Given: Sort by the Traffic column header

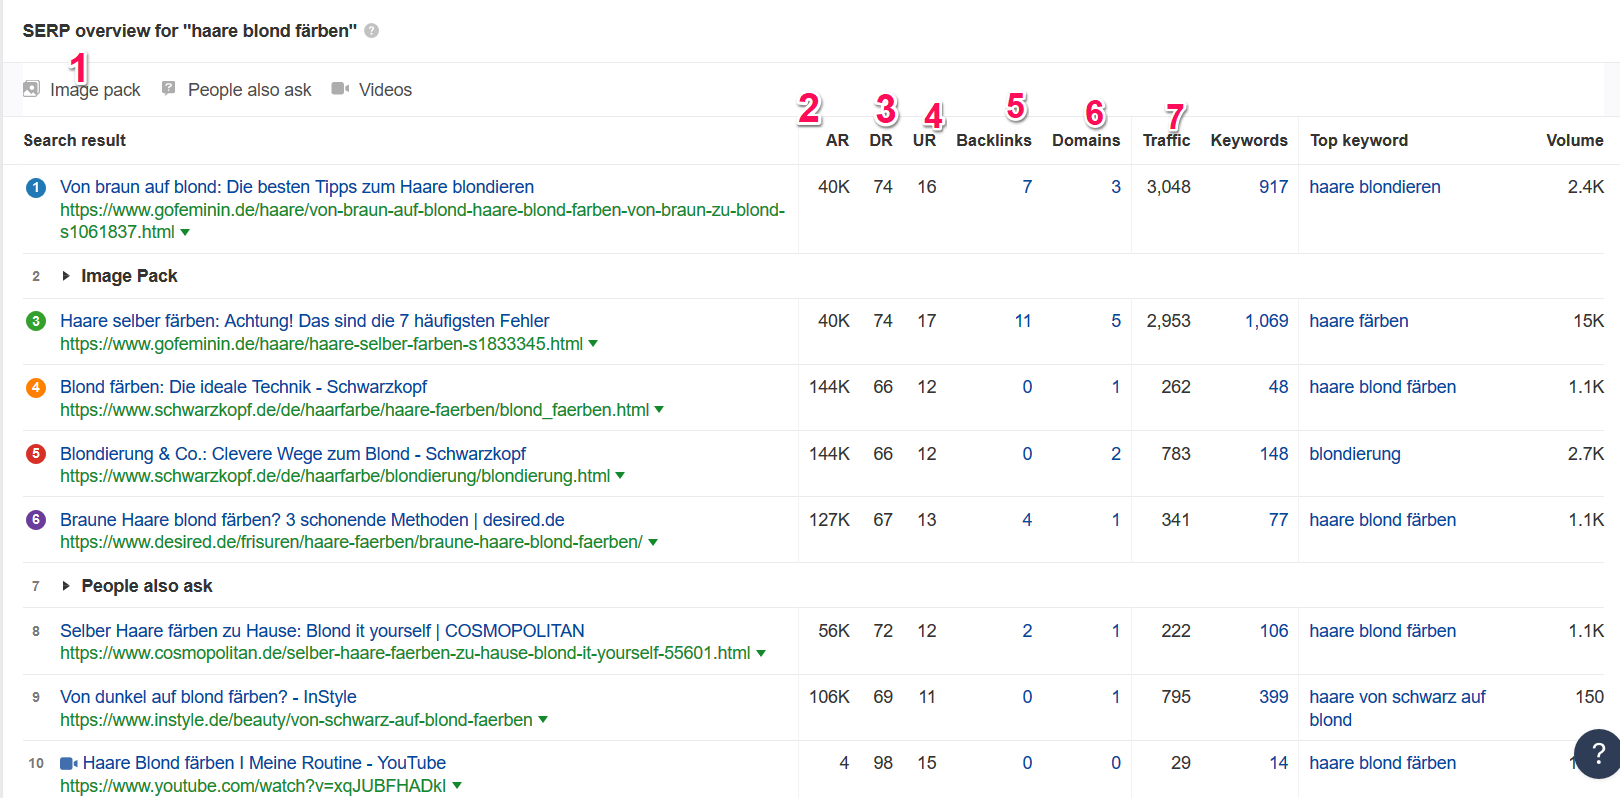Looking at the screenshot, I should [1166, 141].
